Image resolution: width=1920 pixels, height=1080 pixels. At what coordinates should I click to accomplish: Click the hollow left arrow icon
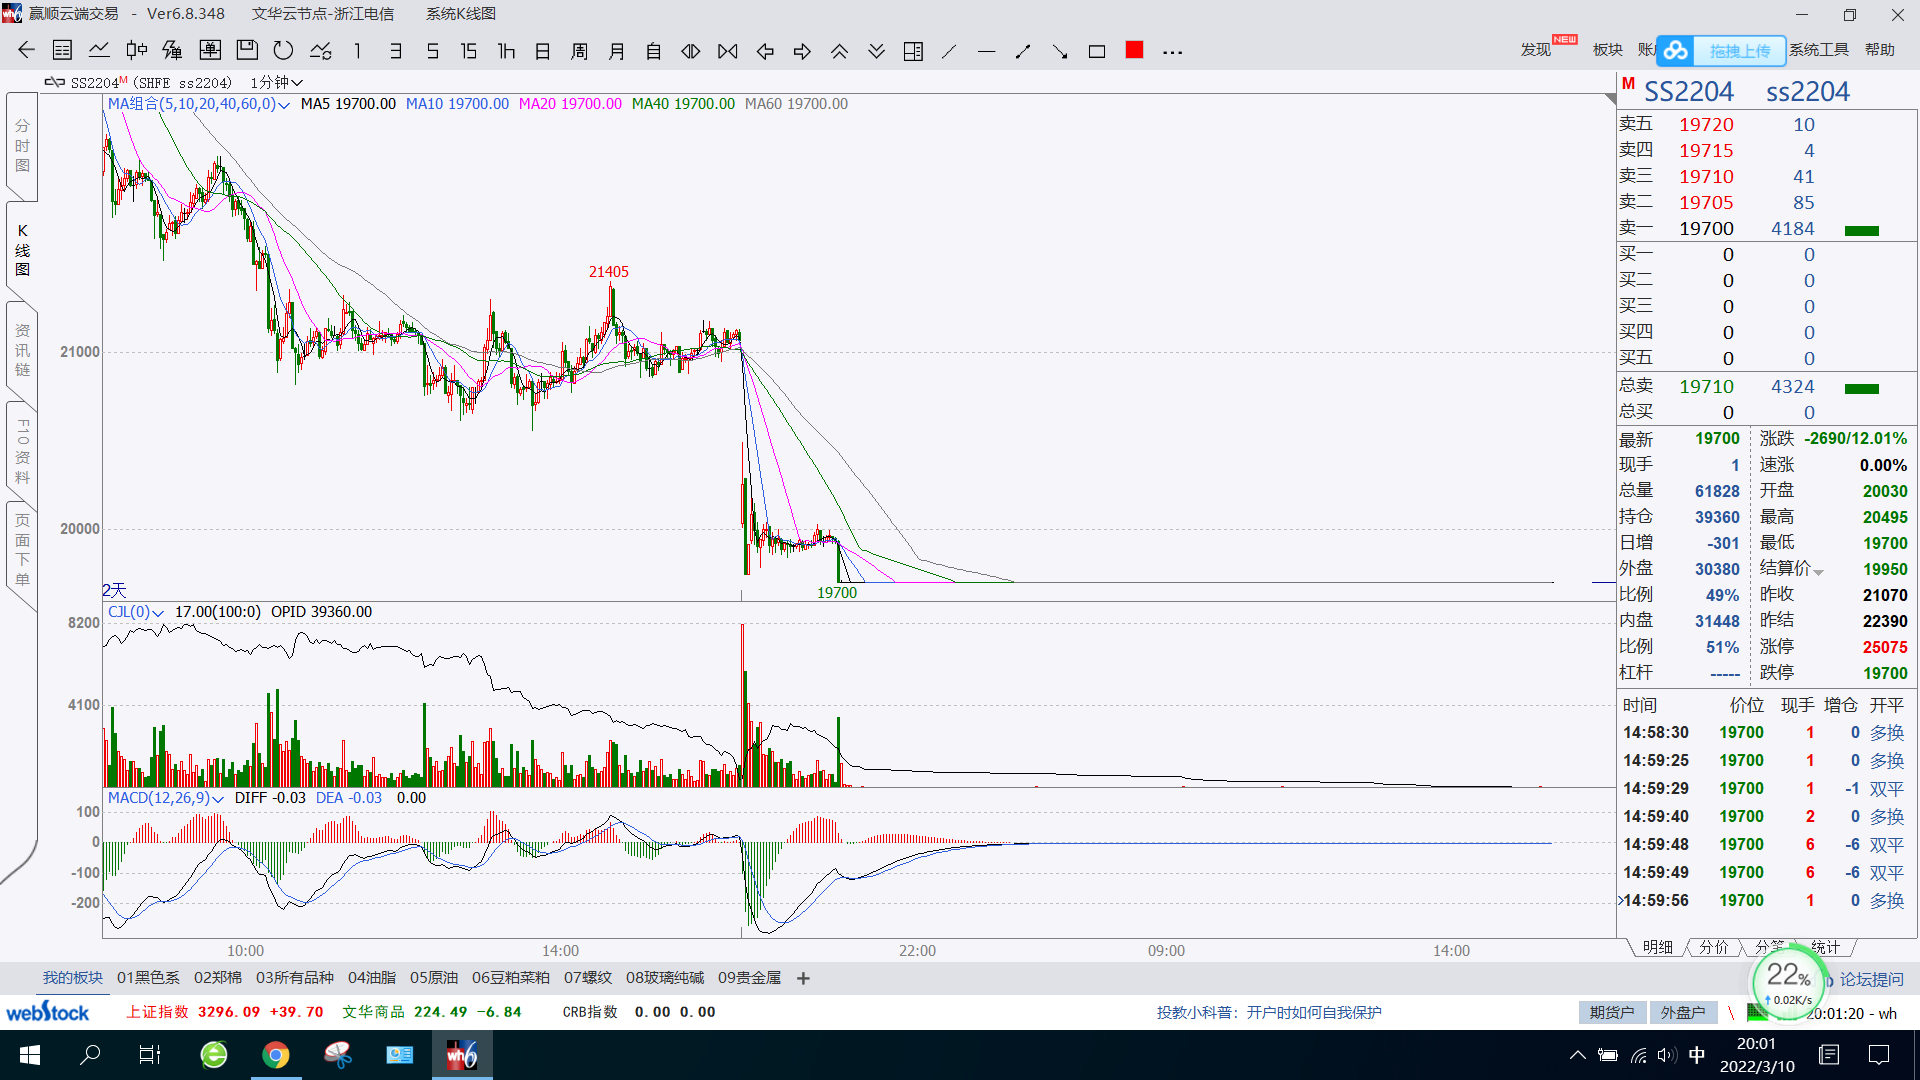765,51
